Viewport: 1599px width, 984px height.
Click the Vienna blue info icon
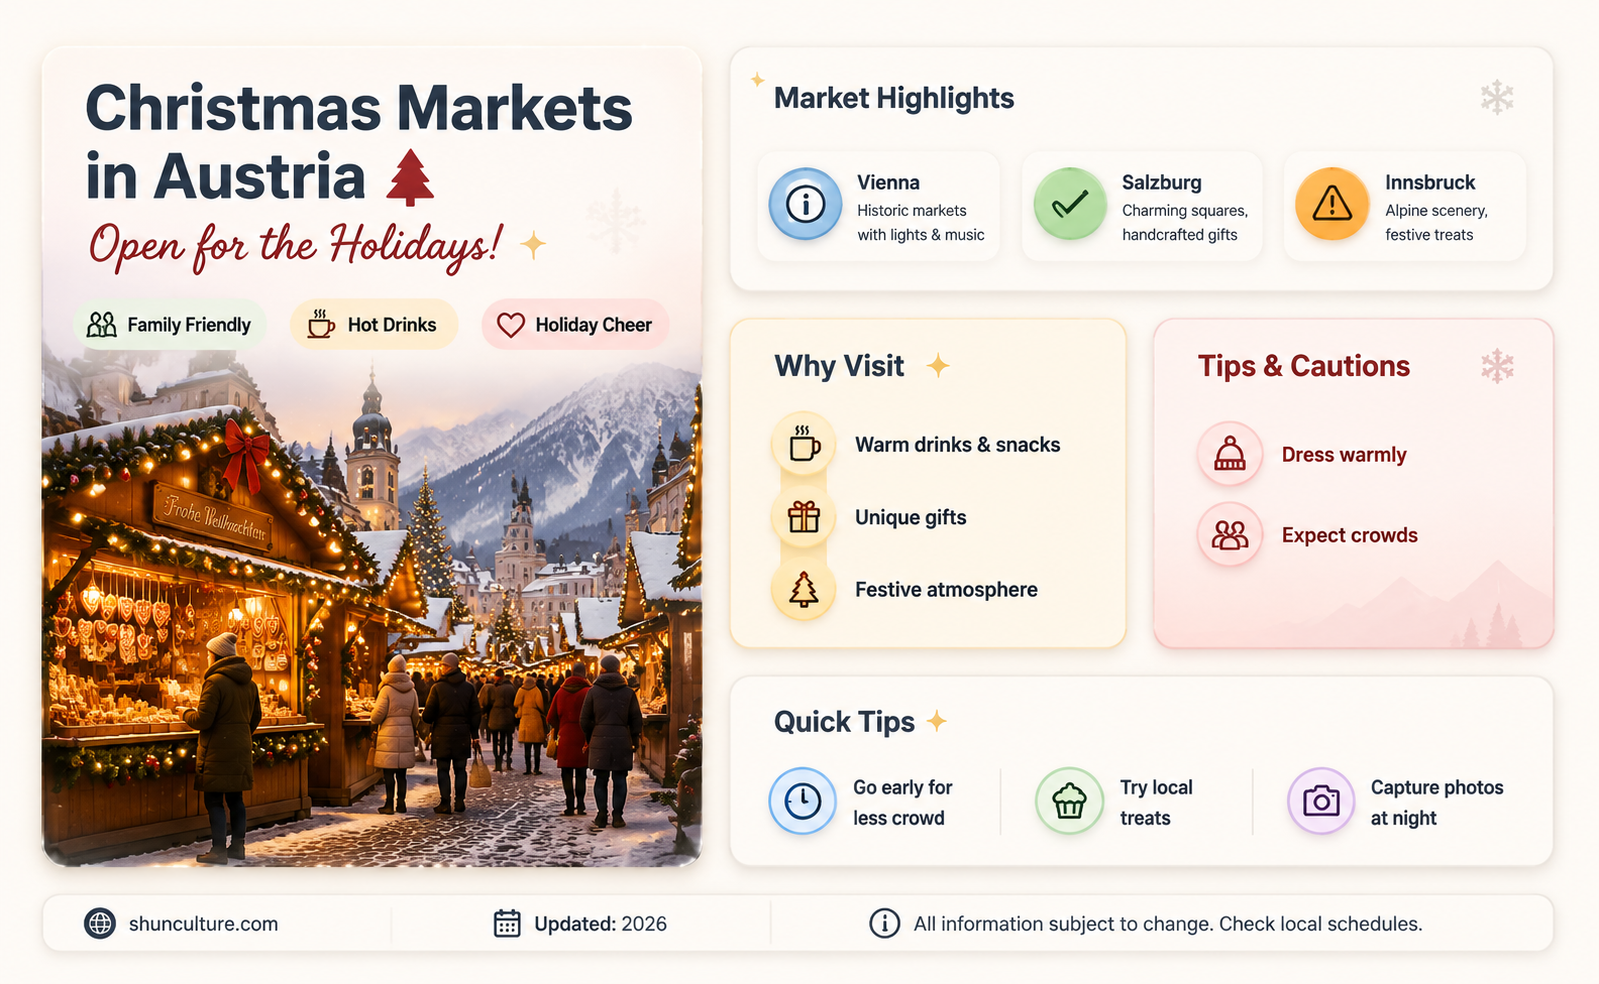[x=805, y=204]
